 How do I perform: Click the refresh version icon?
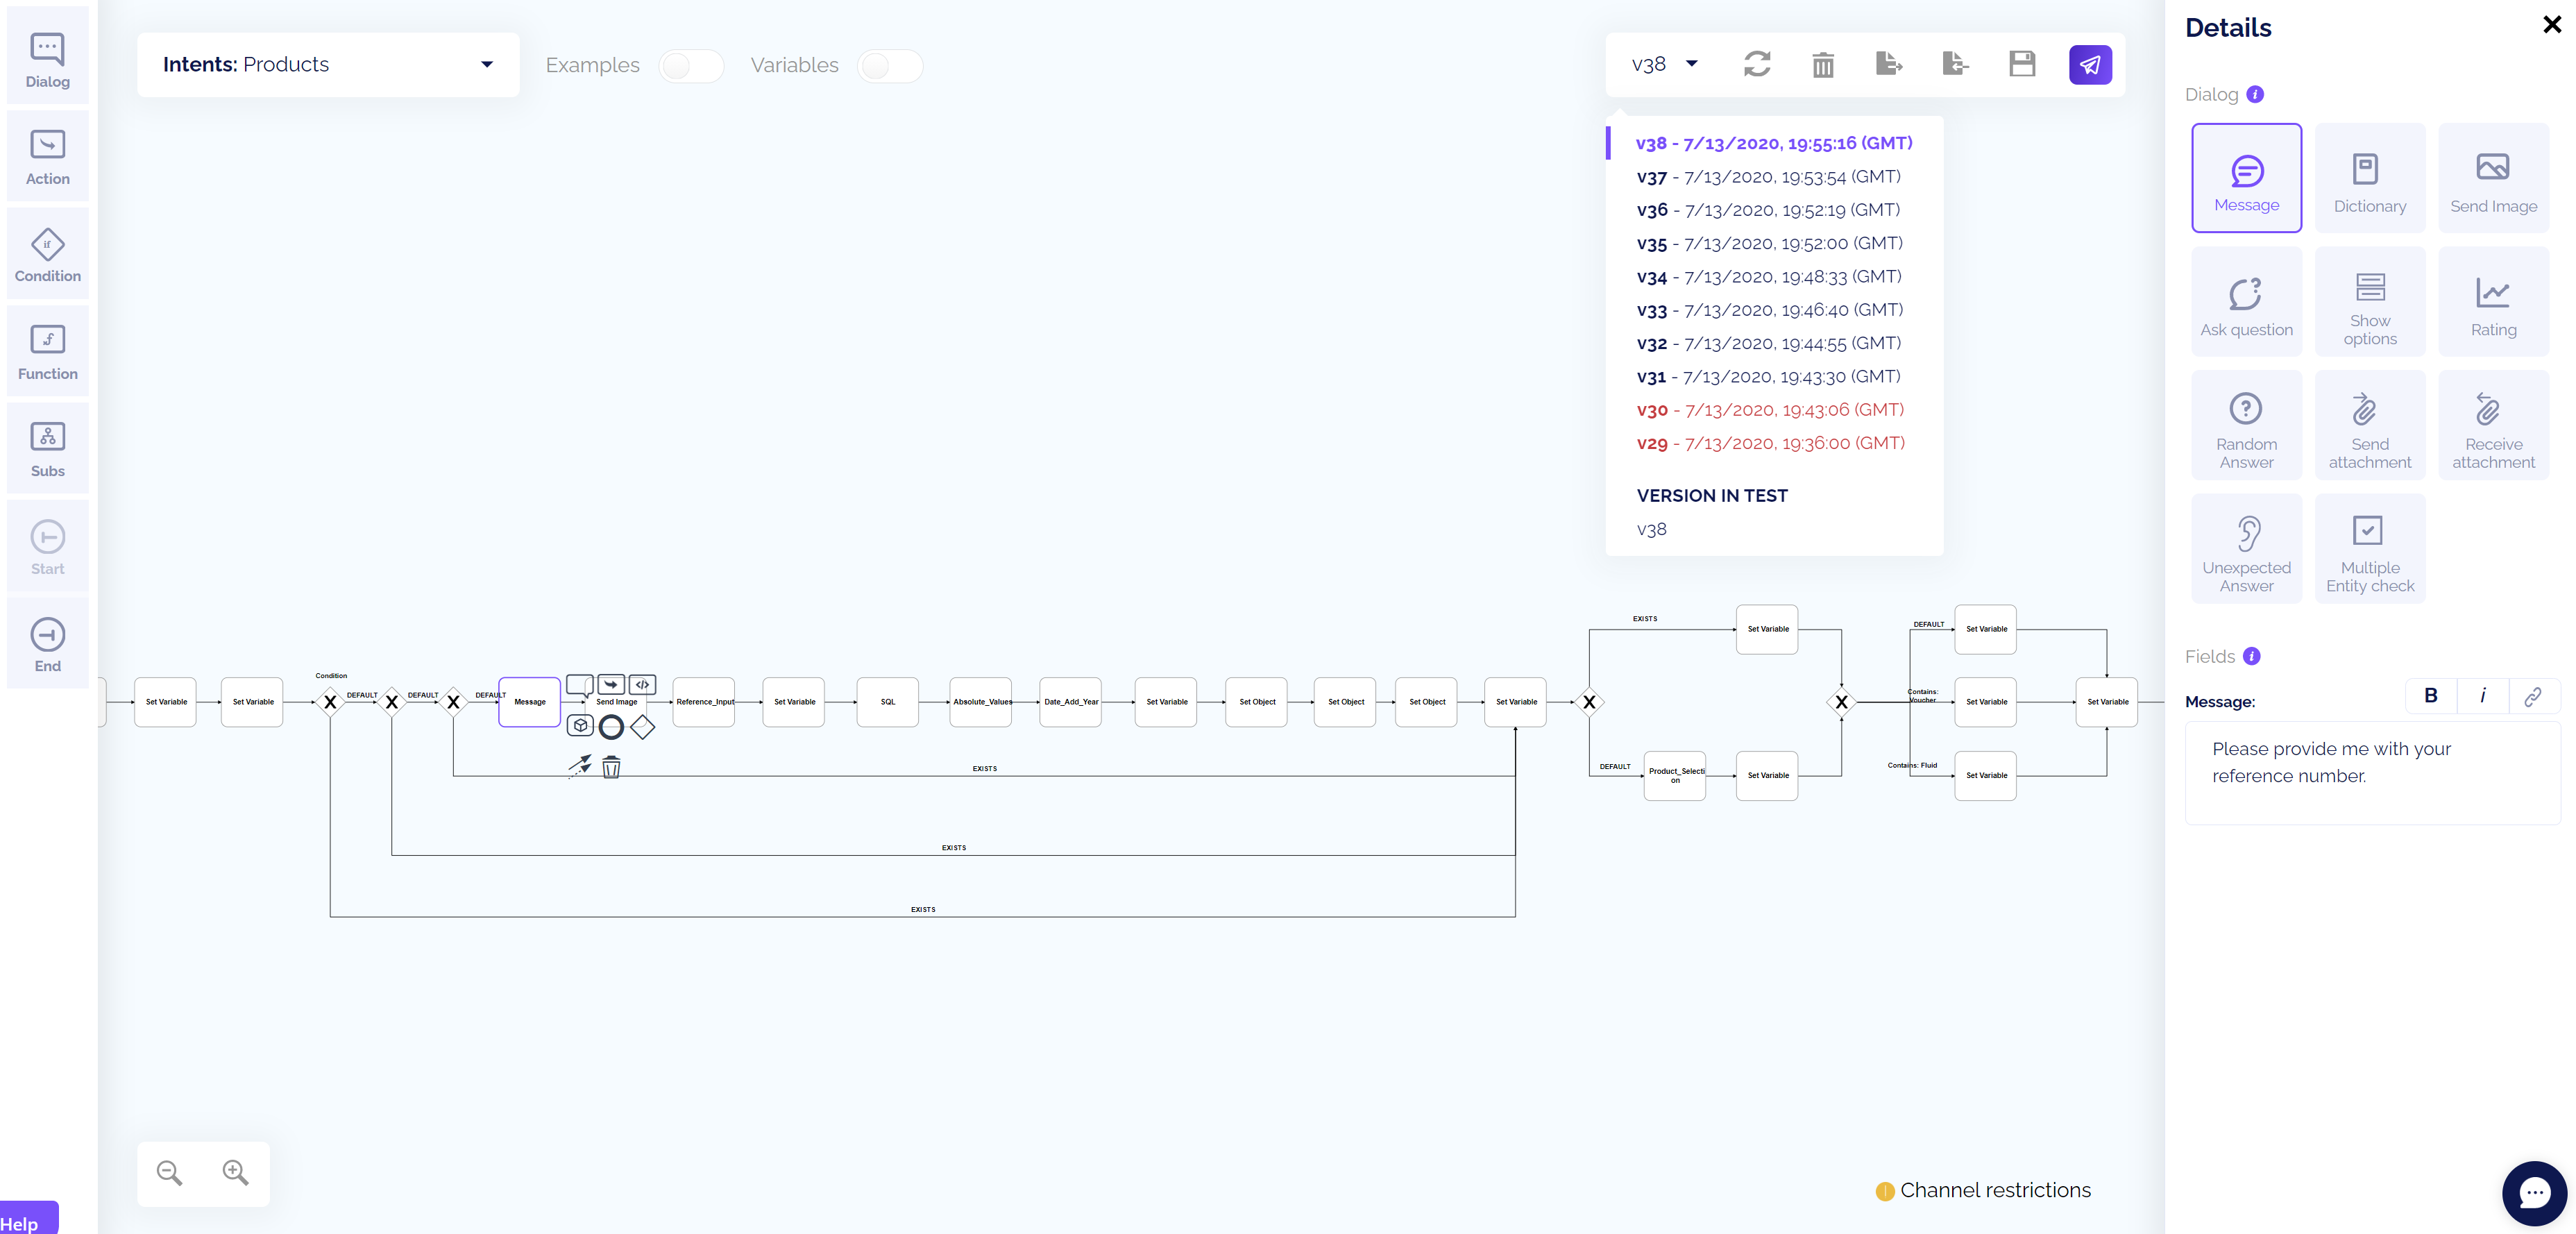tap(1757, 64)
